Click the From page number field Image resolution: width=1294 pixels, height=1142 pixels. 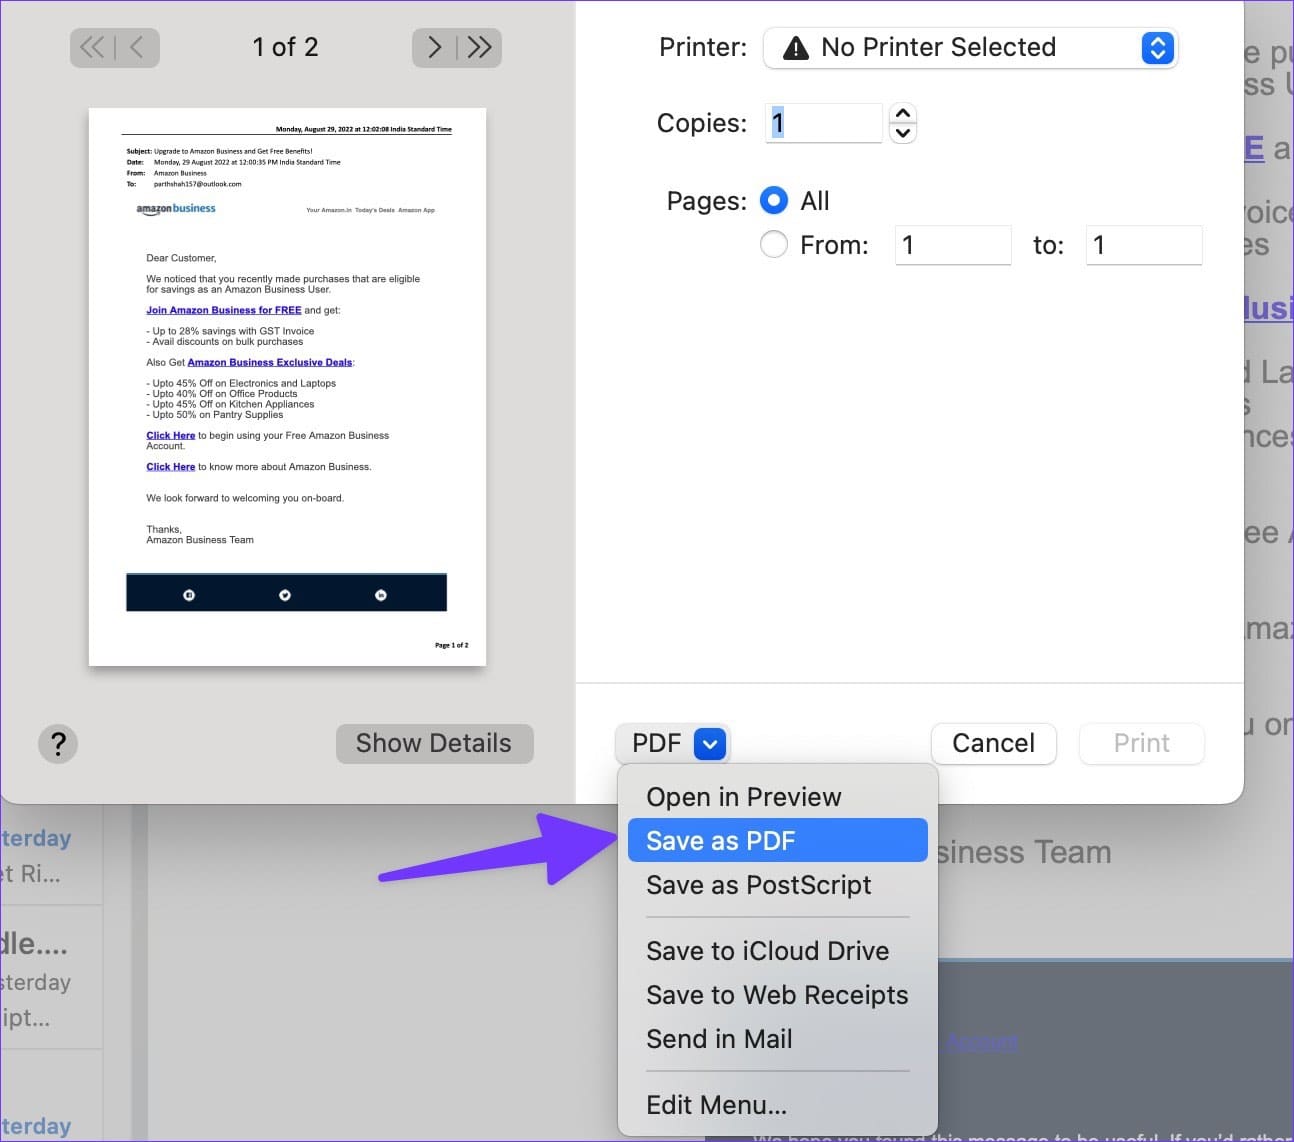click(953, 245)
